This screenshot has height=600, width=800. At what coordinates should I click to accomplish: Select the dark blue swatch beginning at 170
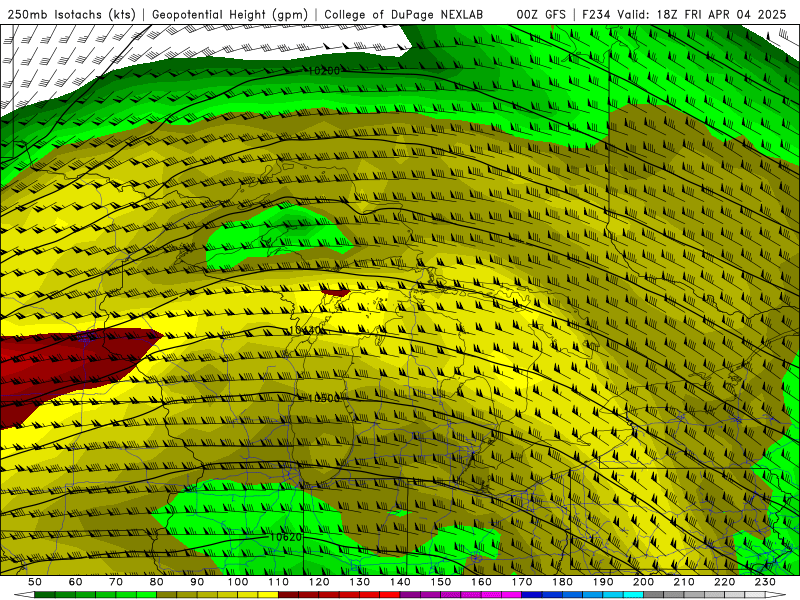[532, 594]
